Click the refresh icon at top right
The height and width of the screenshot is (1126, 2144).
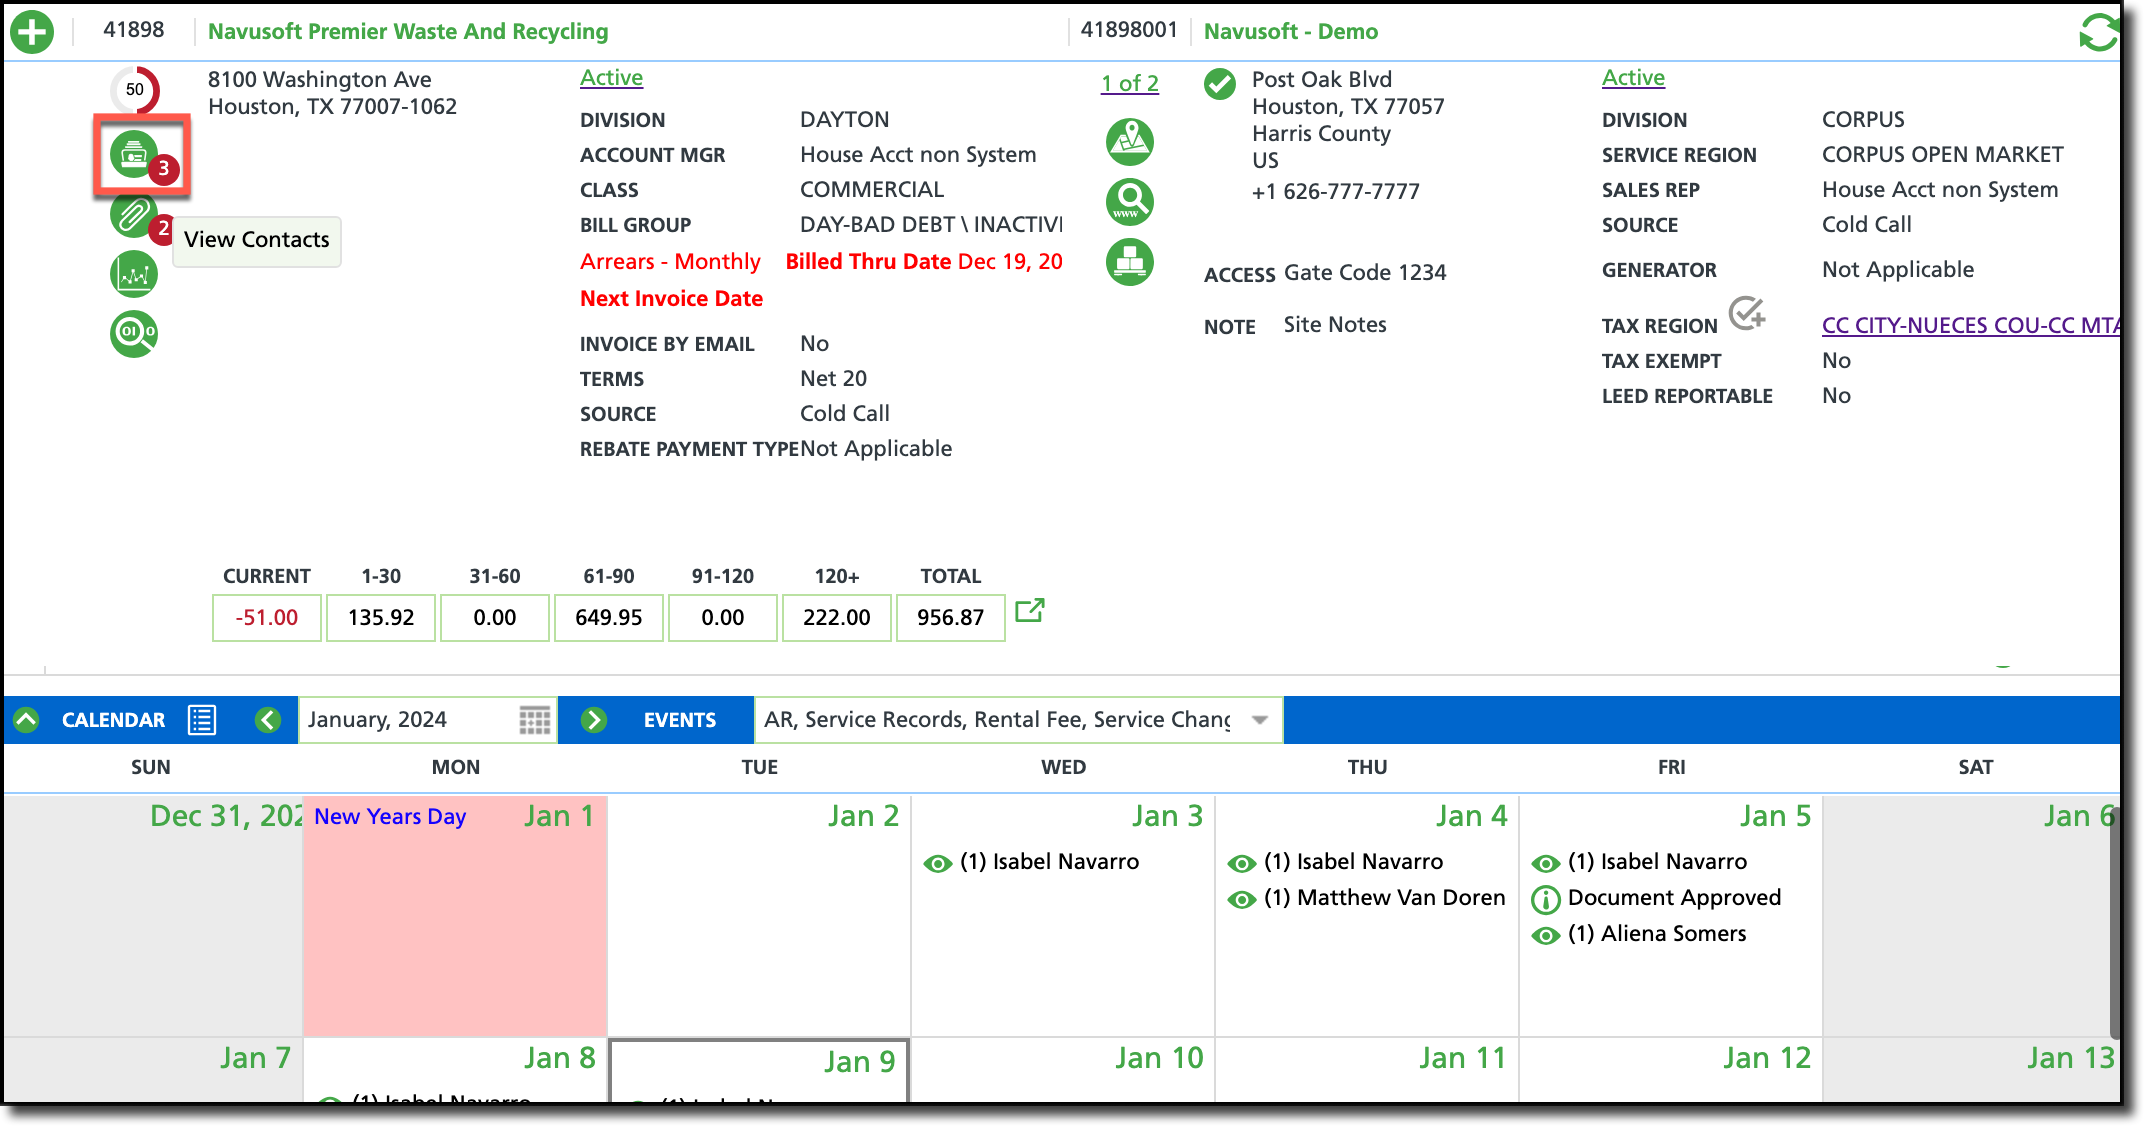point(2097,32)
